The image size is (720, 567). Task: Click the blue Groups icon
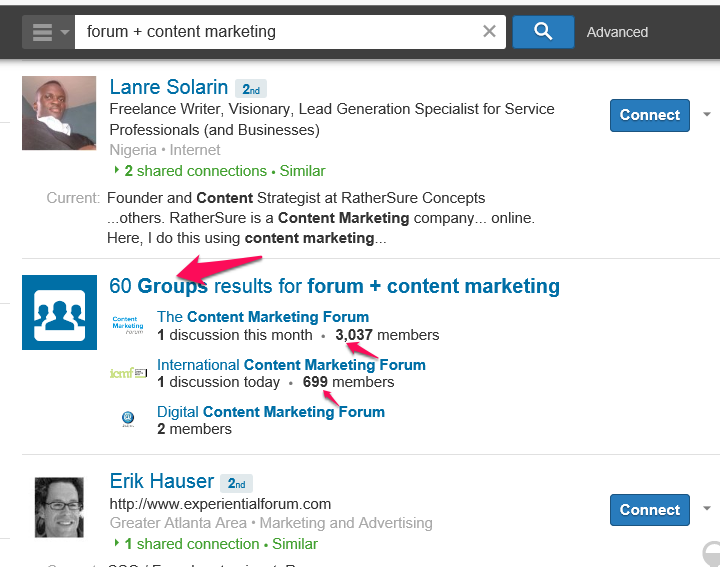point(59,312)
